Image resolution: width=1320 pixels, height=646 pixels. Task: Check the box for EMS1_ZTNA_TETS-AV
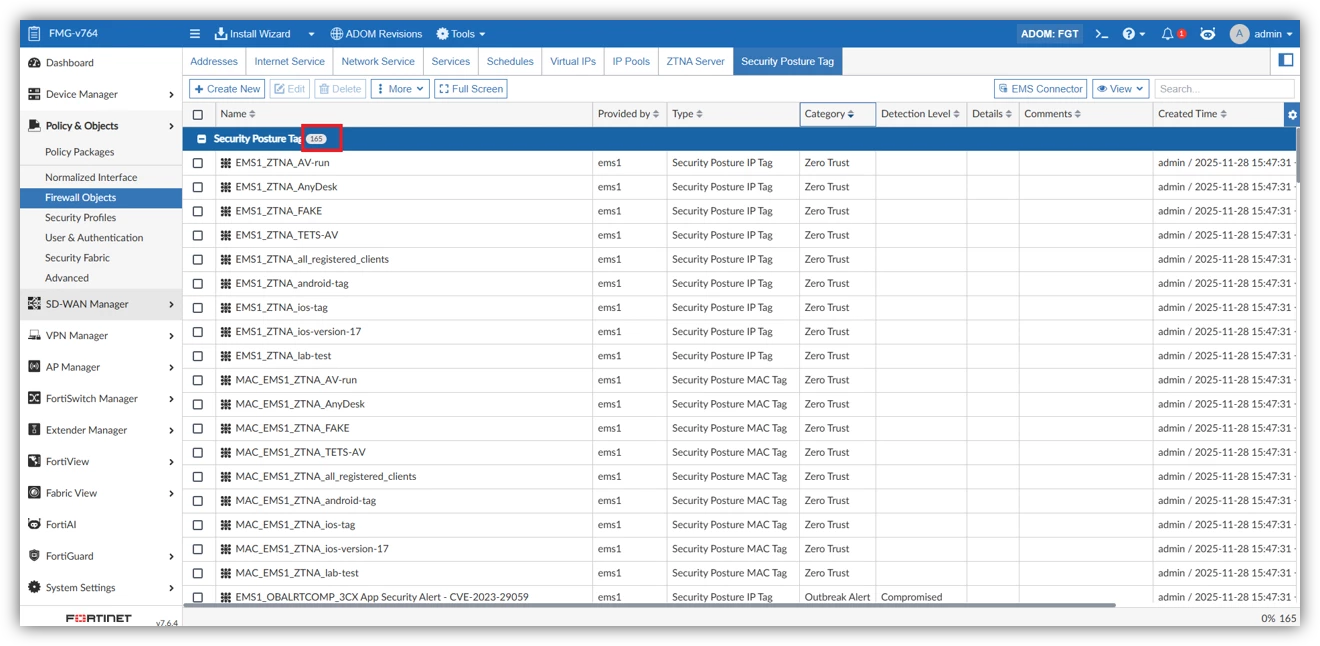198,235
